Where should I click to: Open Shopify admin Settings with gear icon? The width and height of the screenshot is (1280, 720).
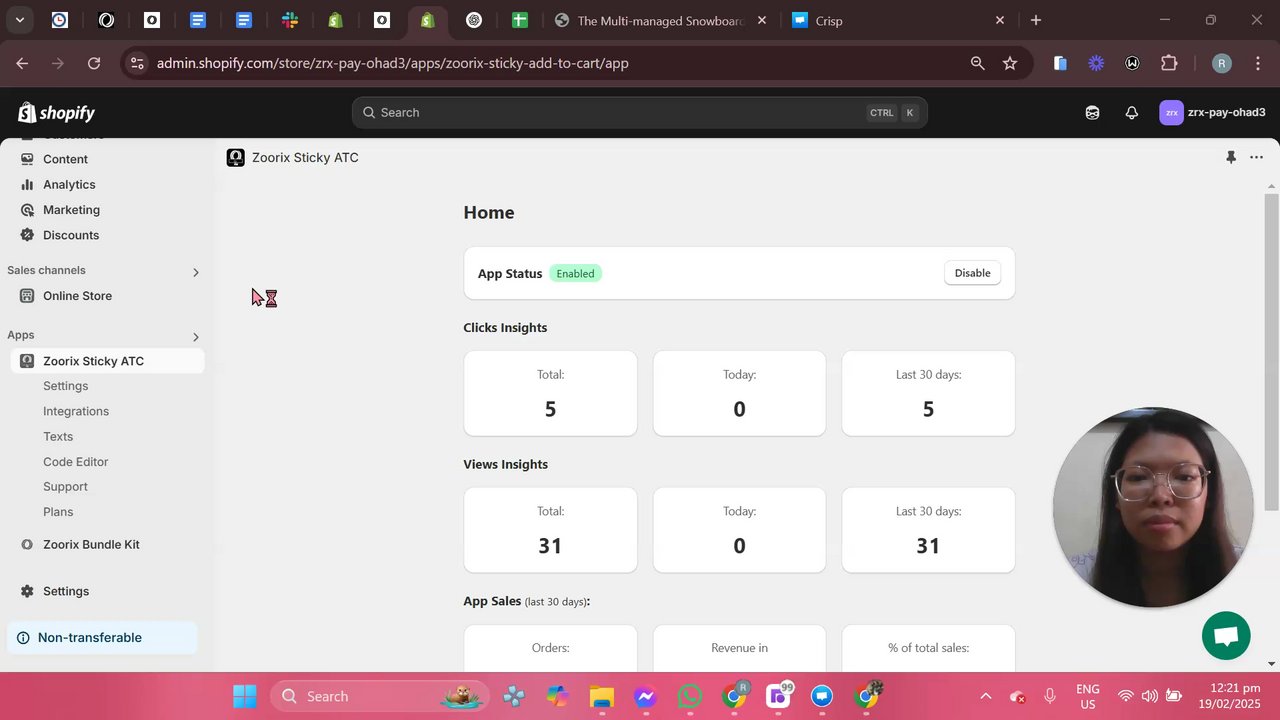[66, 591]
